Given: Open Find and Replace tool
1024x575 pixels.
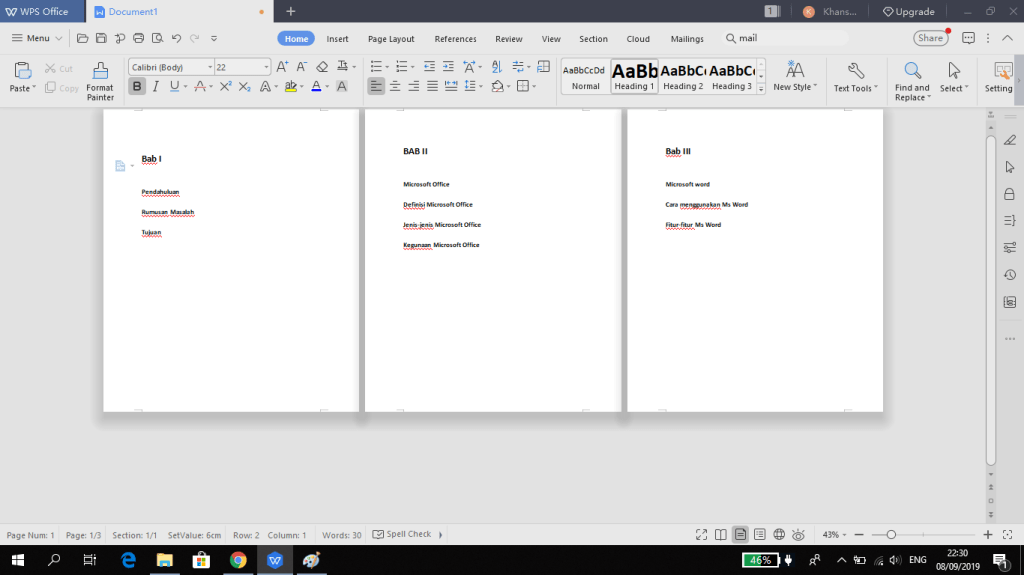Looking at the screenshot, I should coord(912,80).
